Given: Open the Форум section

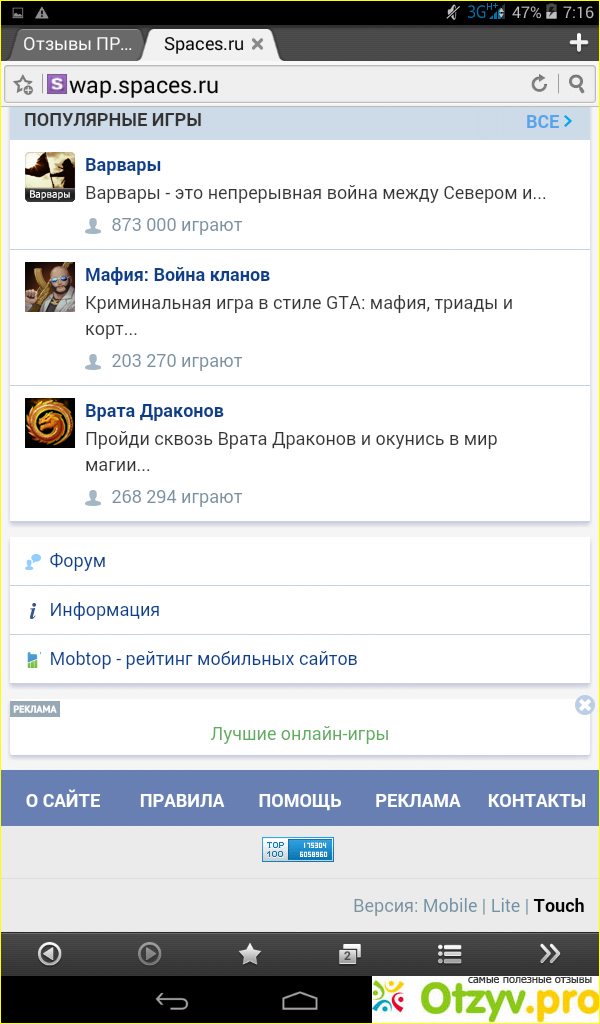Looking at the screenshot, I should (x=78, y=561).
